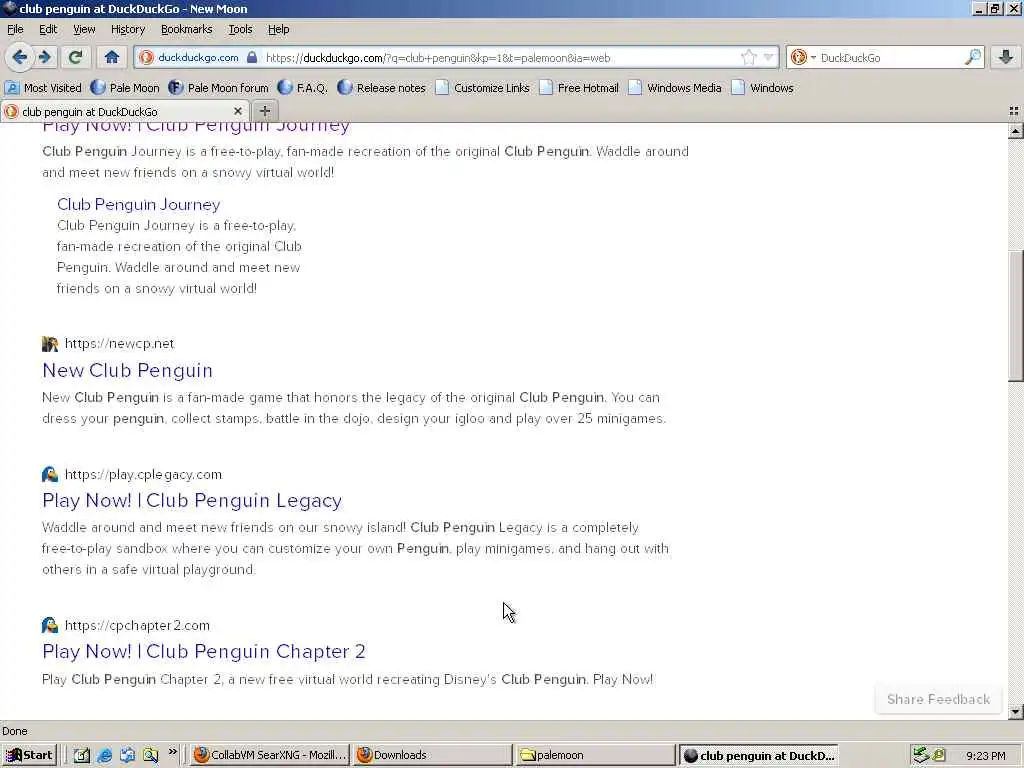Click the tab groups grid icon
The image size is (1024, 768).
1014,111
